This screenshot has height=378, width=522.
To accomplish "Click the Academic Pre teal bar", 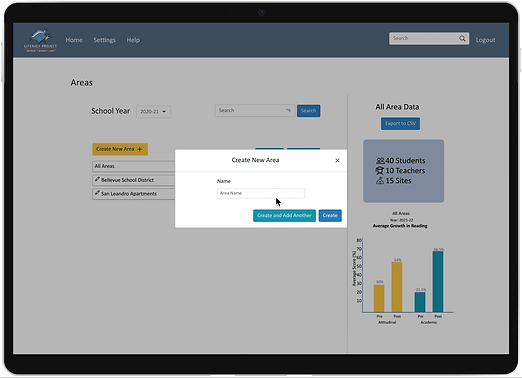I will click(x=420, y=302).
